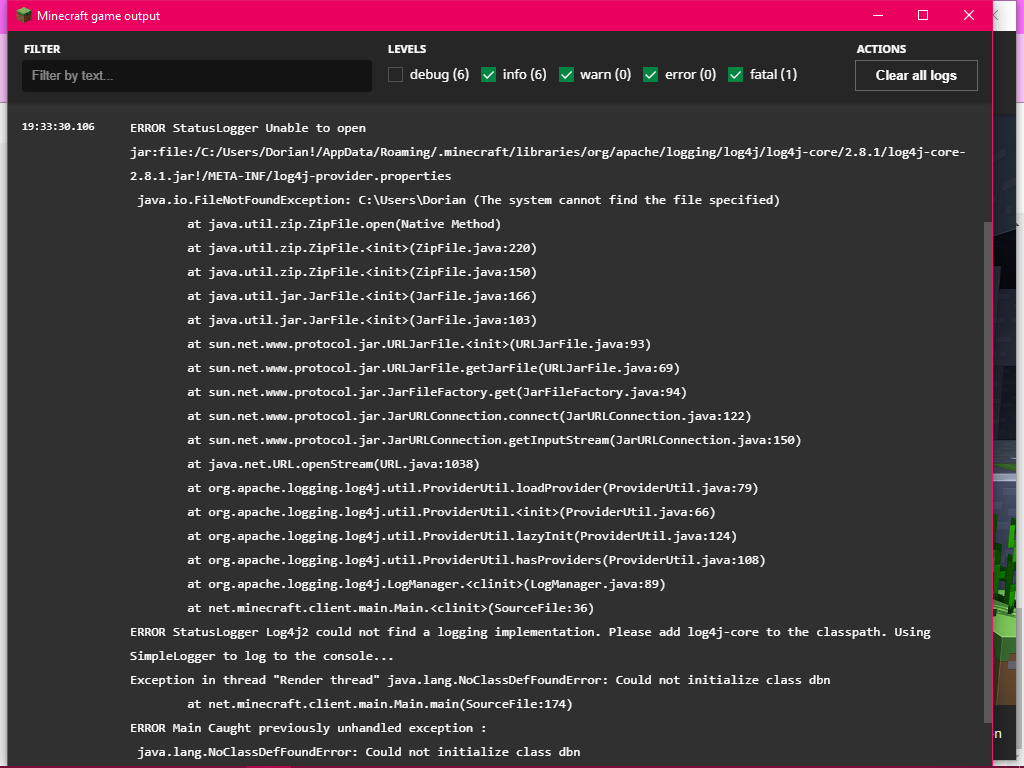Enable the debug (6) level checkbox

[396, 75]
